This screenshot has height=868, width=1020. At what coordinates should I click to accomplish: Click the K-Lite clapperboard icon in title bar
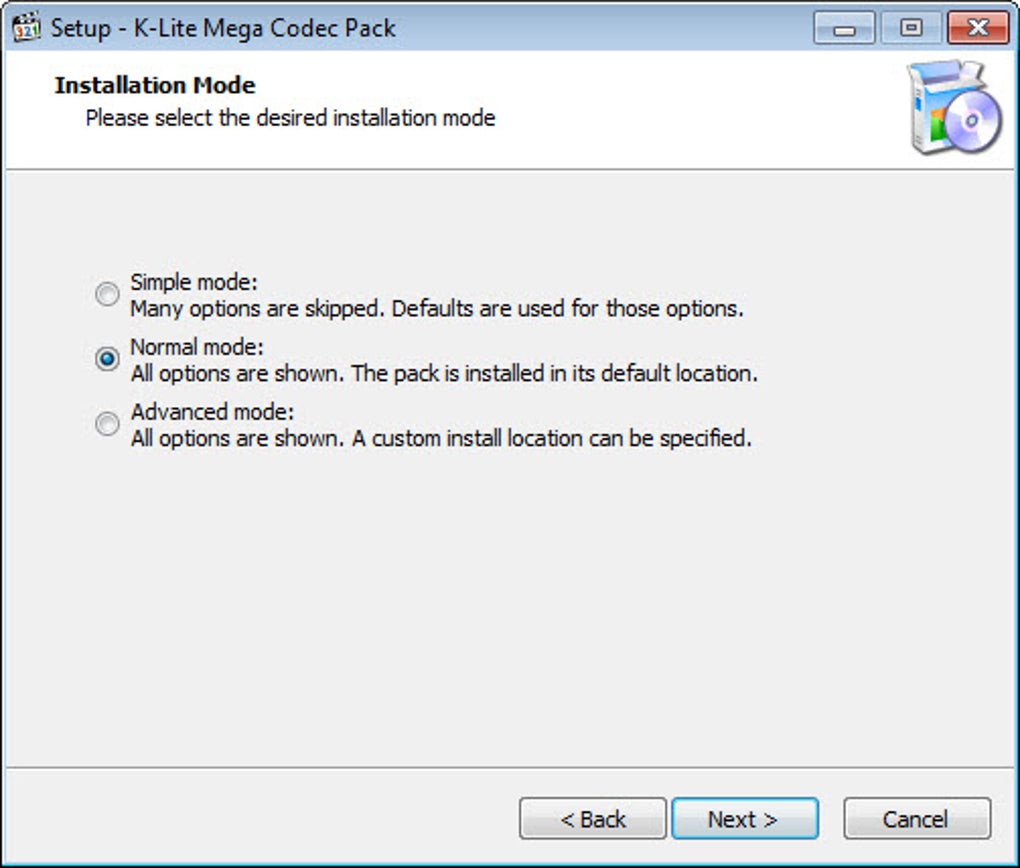point(26,27)
